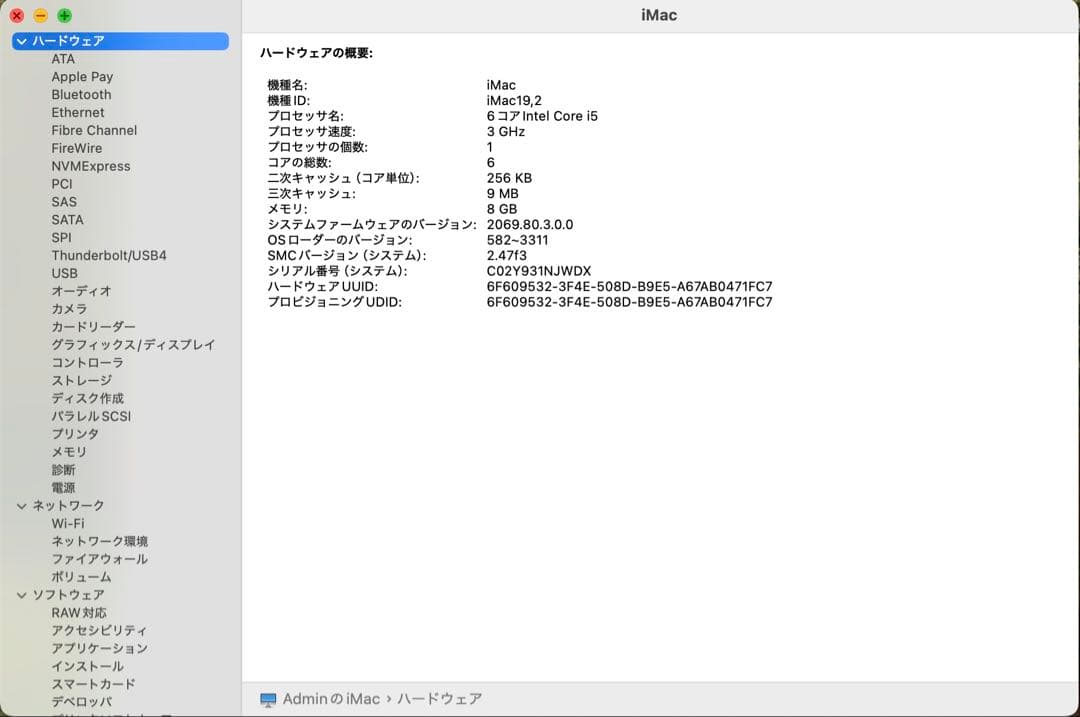Select カメラ in the sidebar
1080x717 pixels.
pyautogui.click(x=68, y=309)
